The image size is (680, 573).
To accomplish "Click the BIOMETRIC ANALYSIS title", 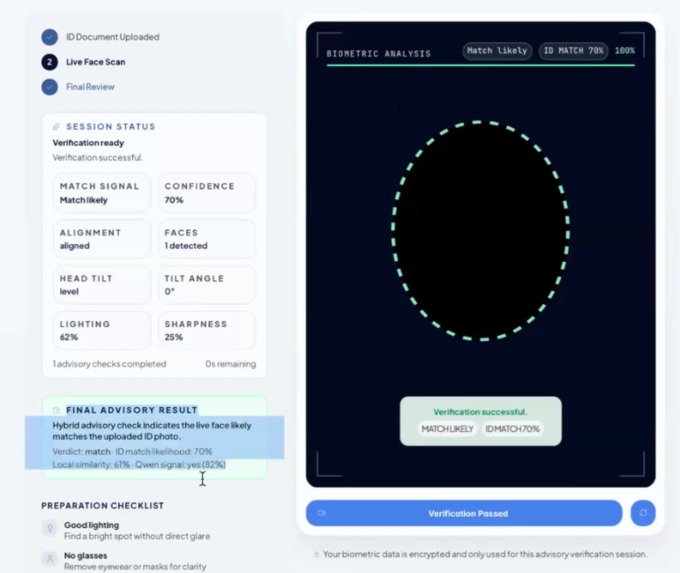I will 379,54.
